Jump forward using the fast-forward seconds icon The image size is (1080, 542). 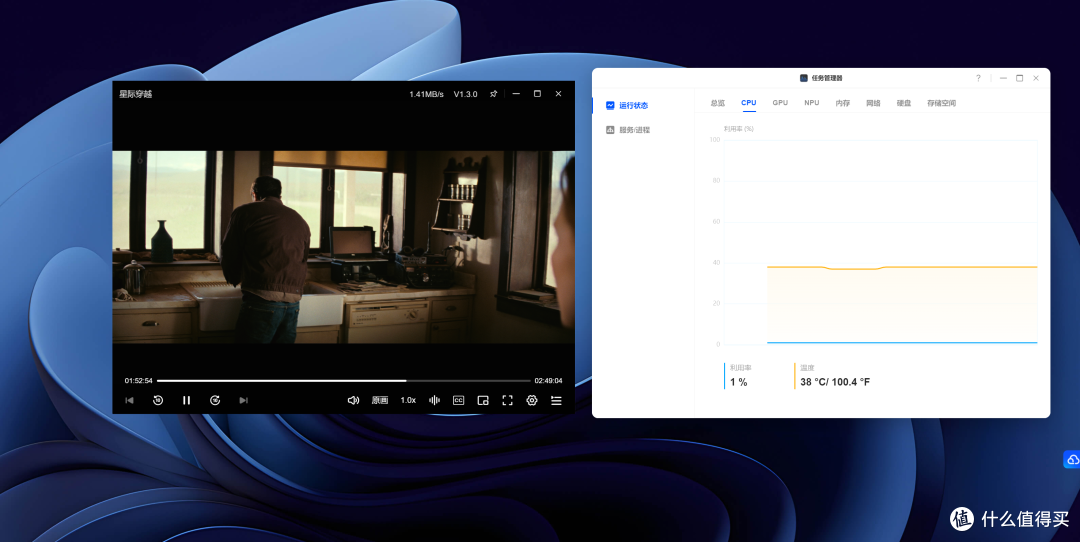point(215,400)
